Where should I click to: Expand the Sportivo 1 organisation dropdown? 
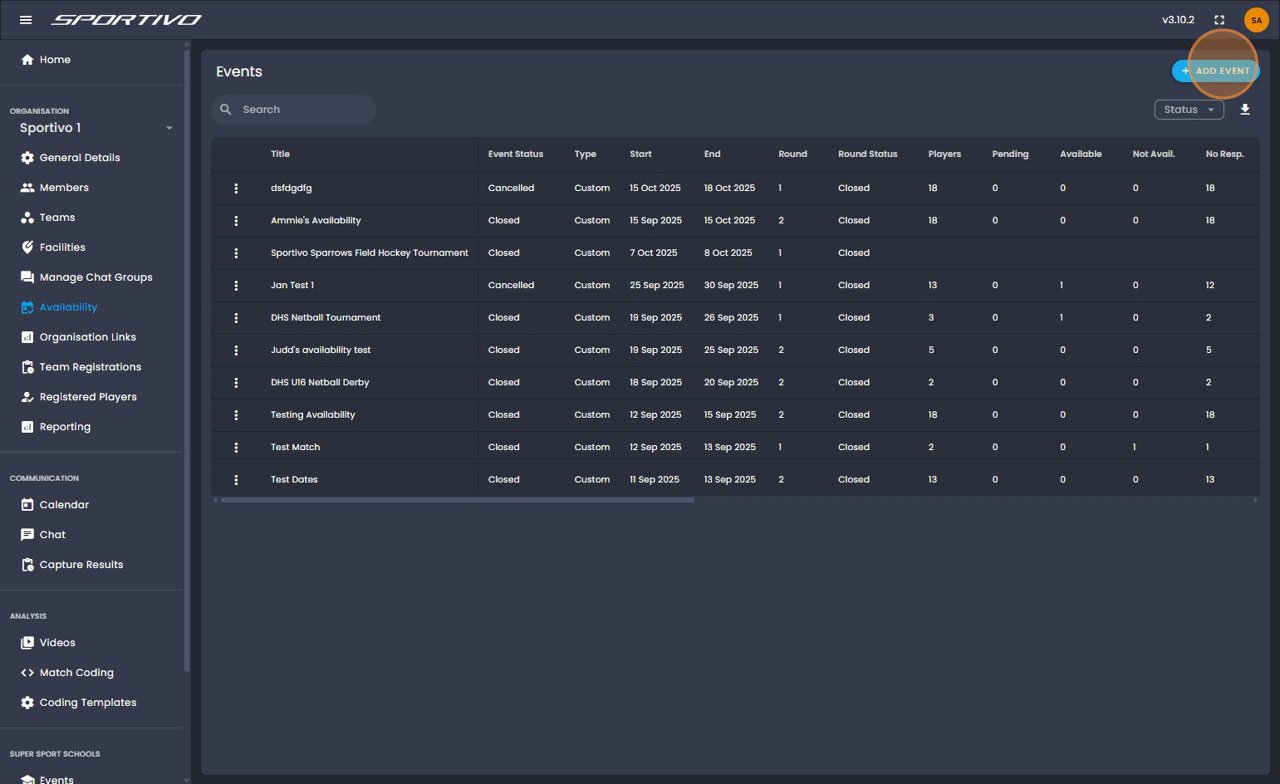coord(96,128)
